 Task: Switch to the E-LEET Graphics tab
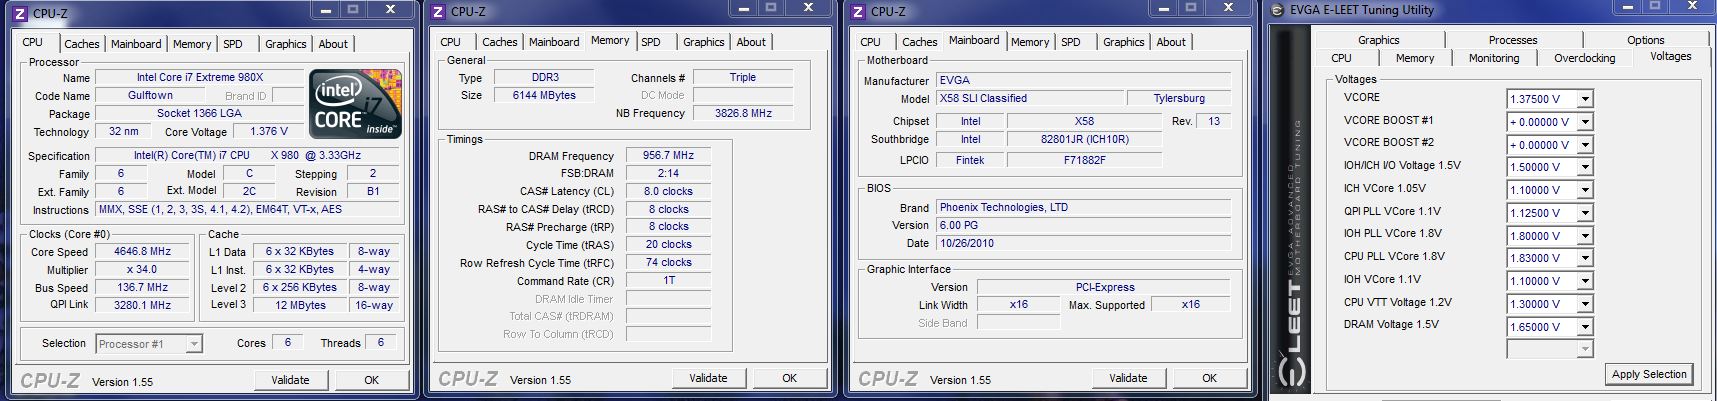click(x=1378, y=40)
